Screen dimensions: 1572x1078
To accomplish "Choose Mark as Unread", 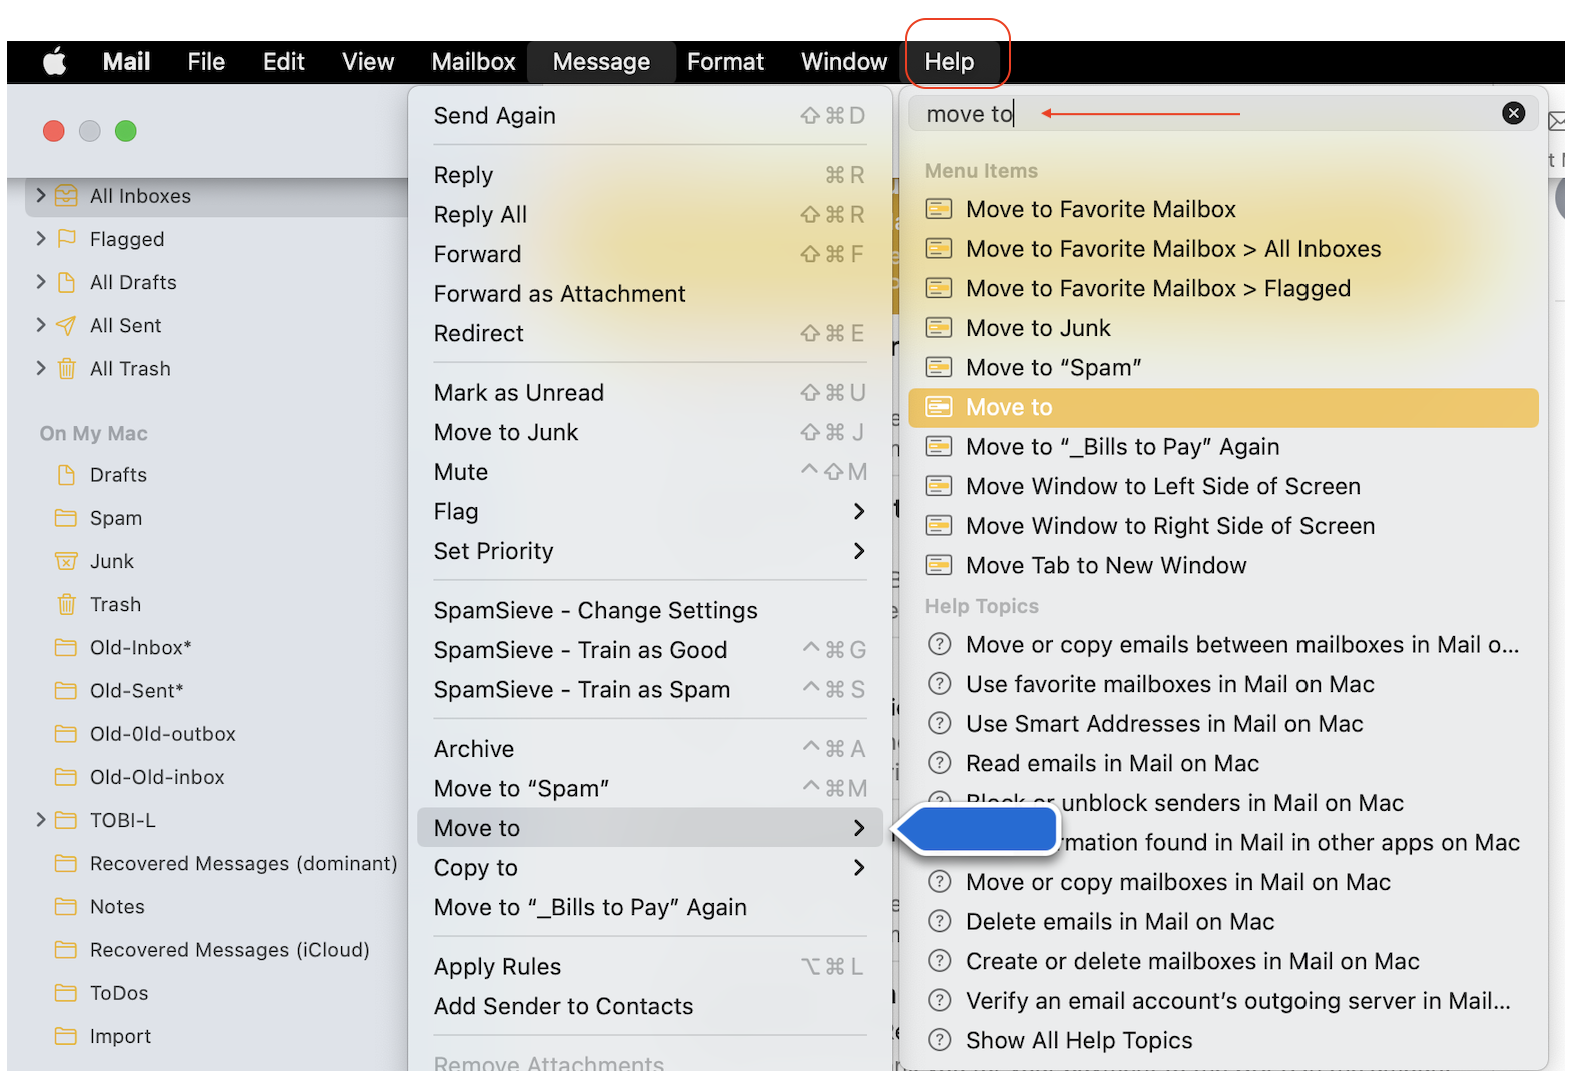I will tap(650, 392).
